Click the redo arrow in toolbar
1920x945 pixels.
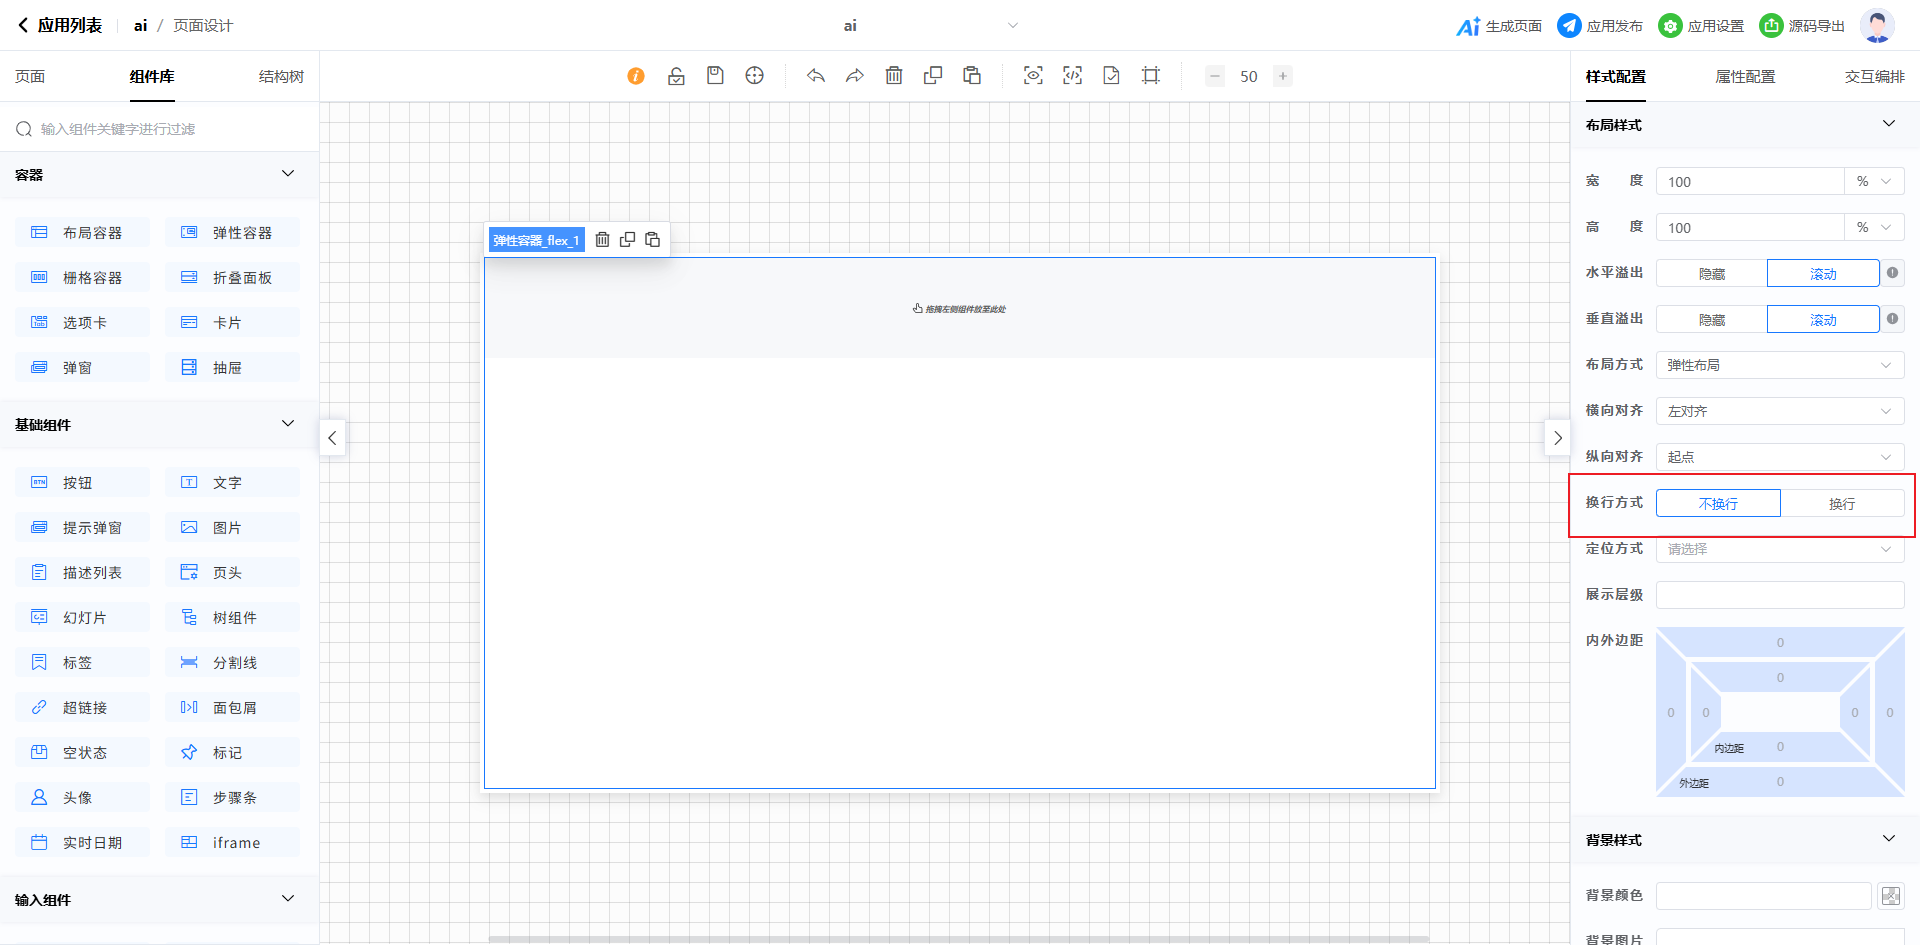[854, 76]
